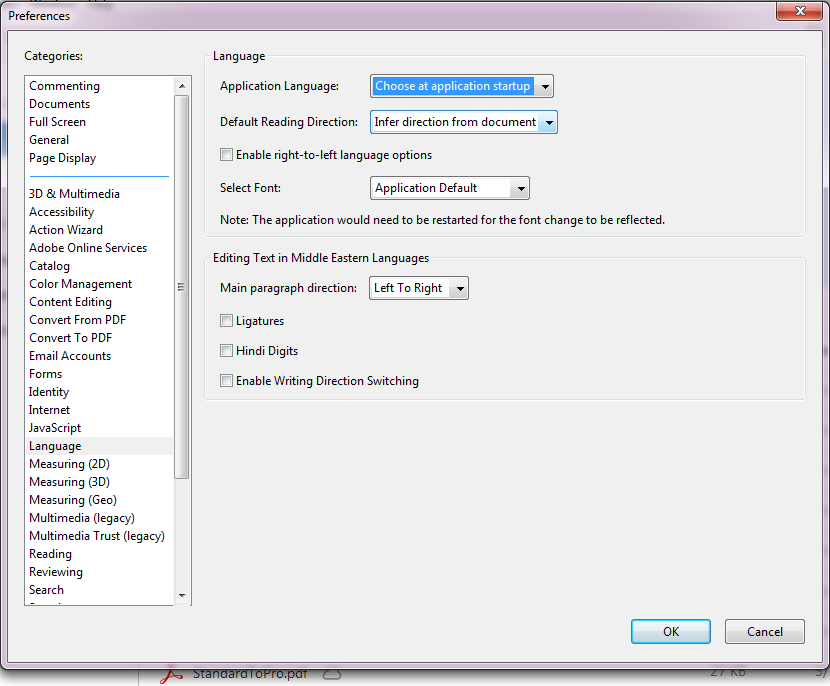Enable the Ligatures option

(x=226, y=322)
